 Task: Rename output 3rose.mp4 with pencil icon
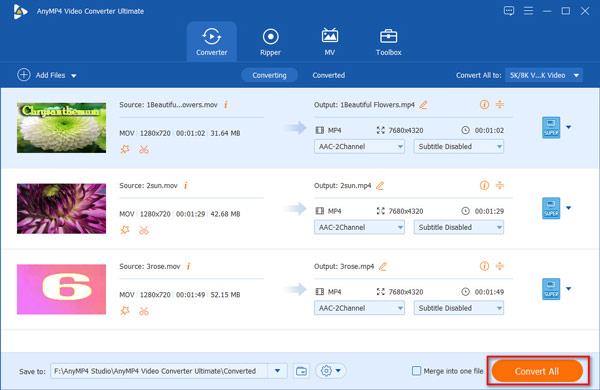tap(383, 266)
